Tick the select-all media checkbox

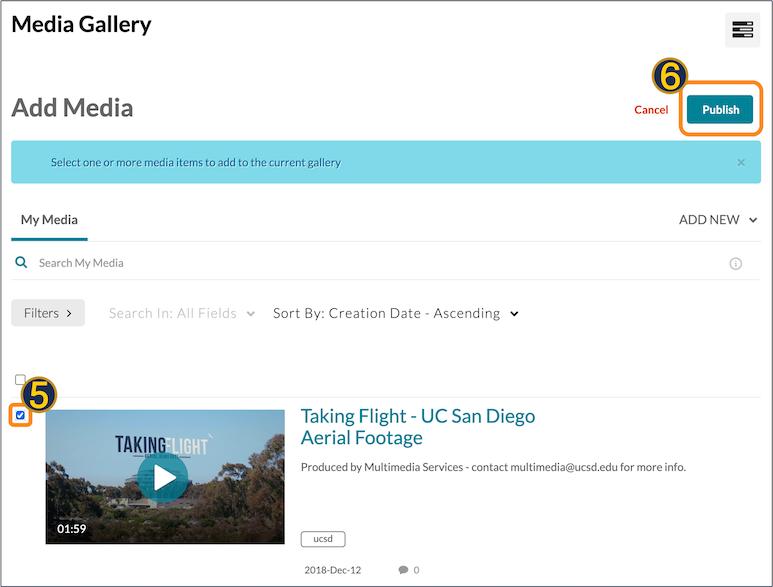(x=20, y=380)
